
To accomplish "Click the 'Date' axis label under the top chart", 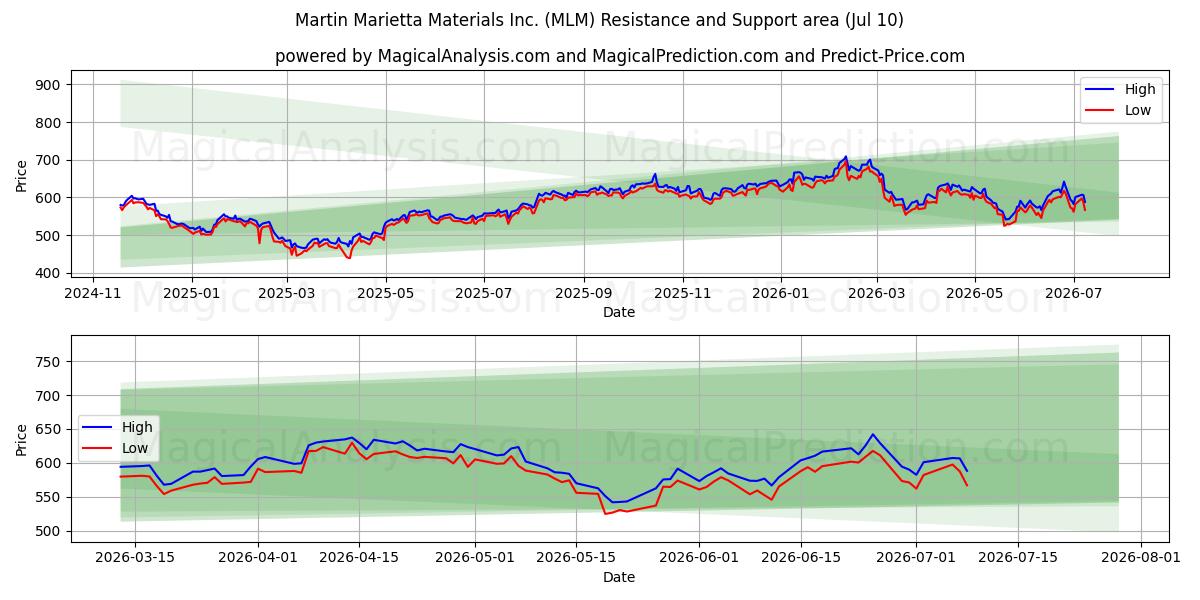I will coord(619,313).
